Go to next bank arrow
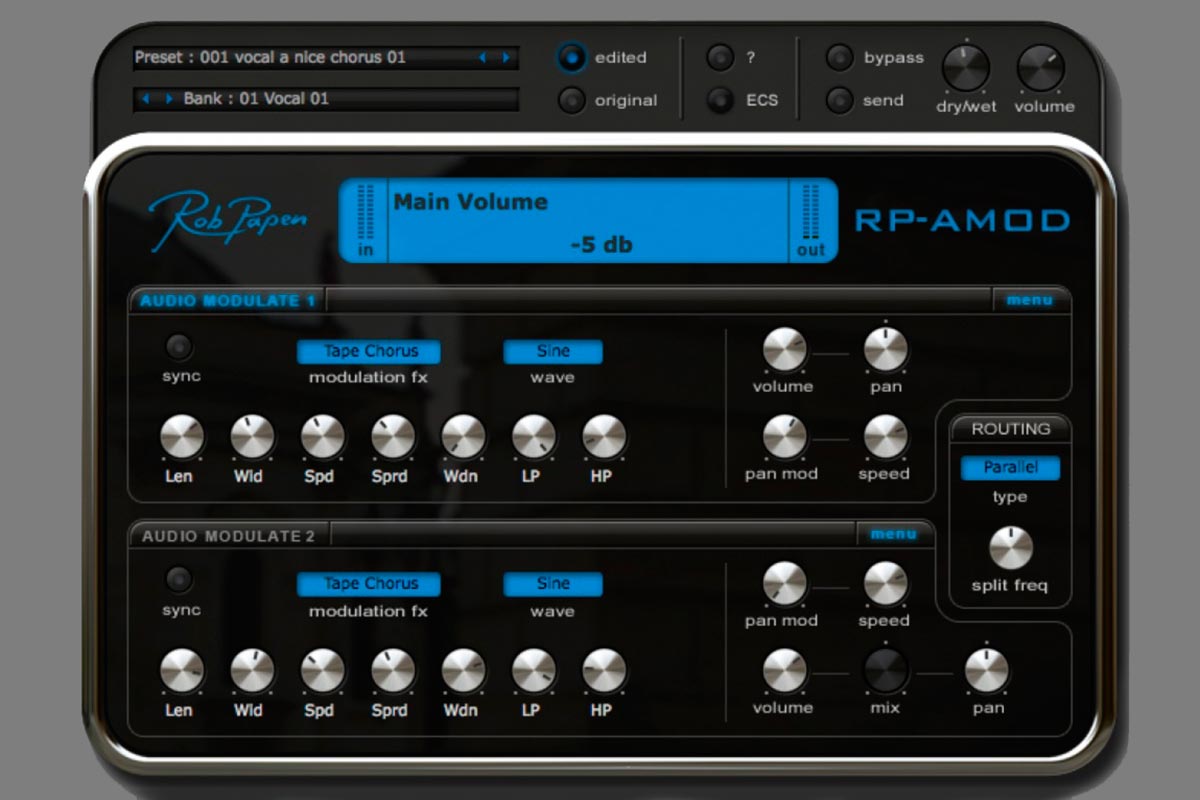This screenshot has width=1200, height=800. tap(168, 99)
